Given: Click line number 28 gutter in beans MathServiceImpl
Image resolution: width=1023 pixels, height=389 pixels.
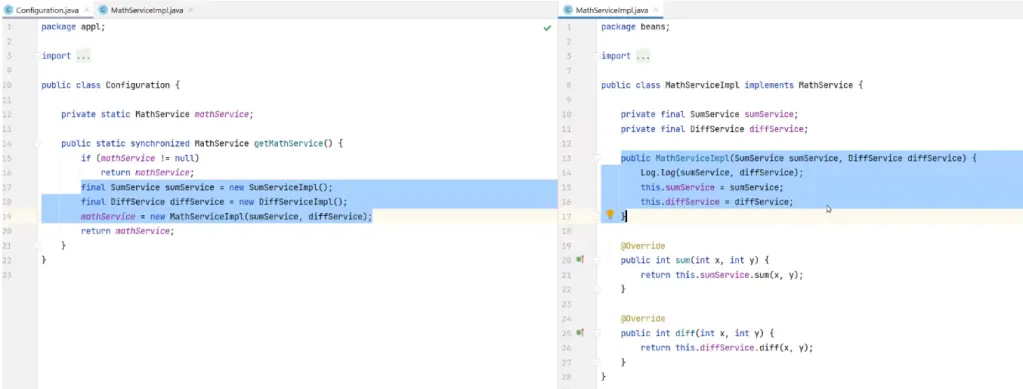Looking at the screenshot, I should [x=567, y=377].
